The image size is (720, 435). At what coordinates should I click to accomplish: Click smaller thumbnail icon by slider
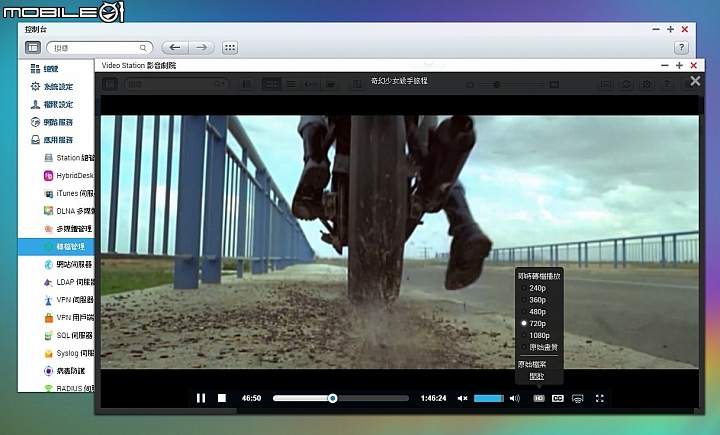pos(469,85)
